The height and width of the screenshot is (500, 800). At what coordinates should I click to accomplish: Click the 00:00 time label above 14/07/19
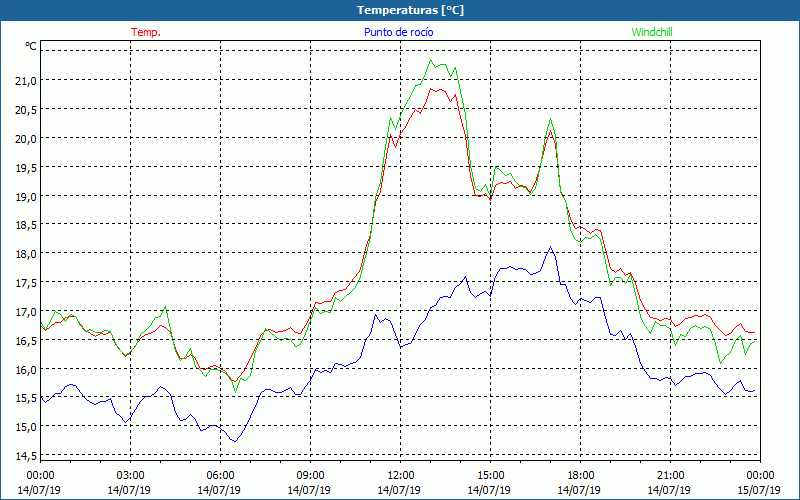40,476
